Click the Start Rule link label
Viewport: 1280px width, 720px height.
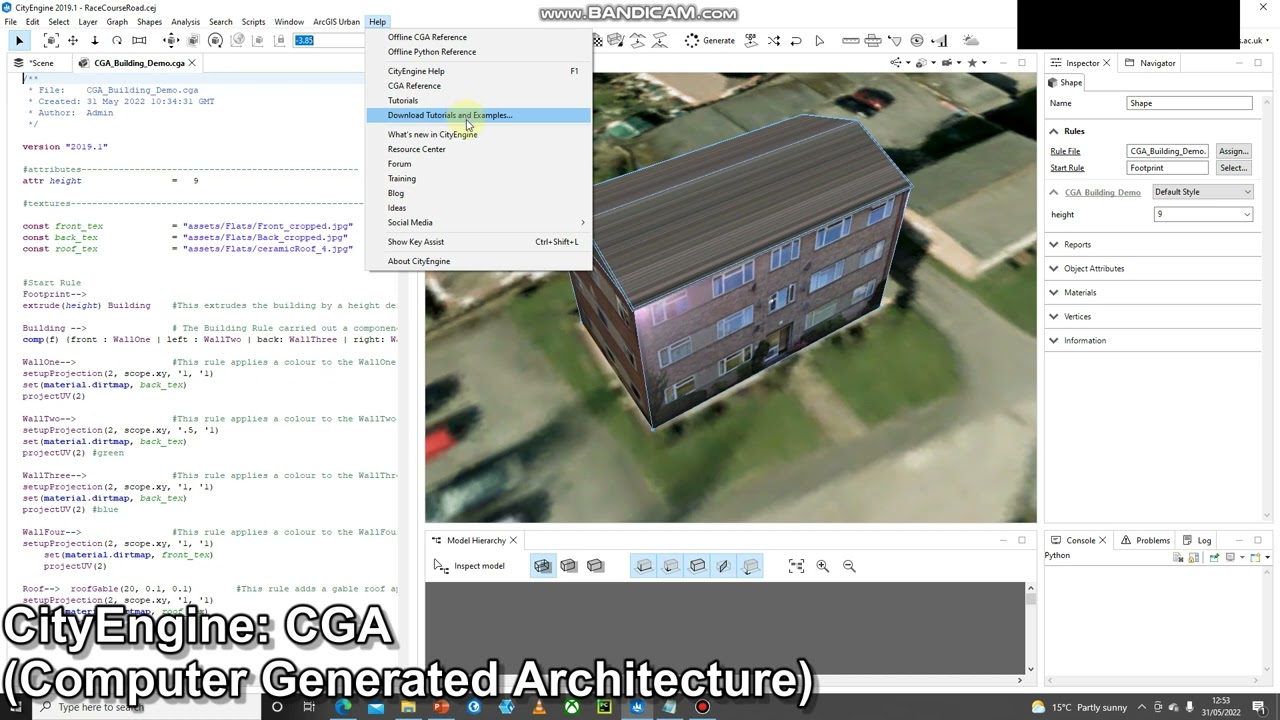pos(1067,168)
